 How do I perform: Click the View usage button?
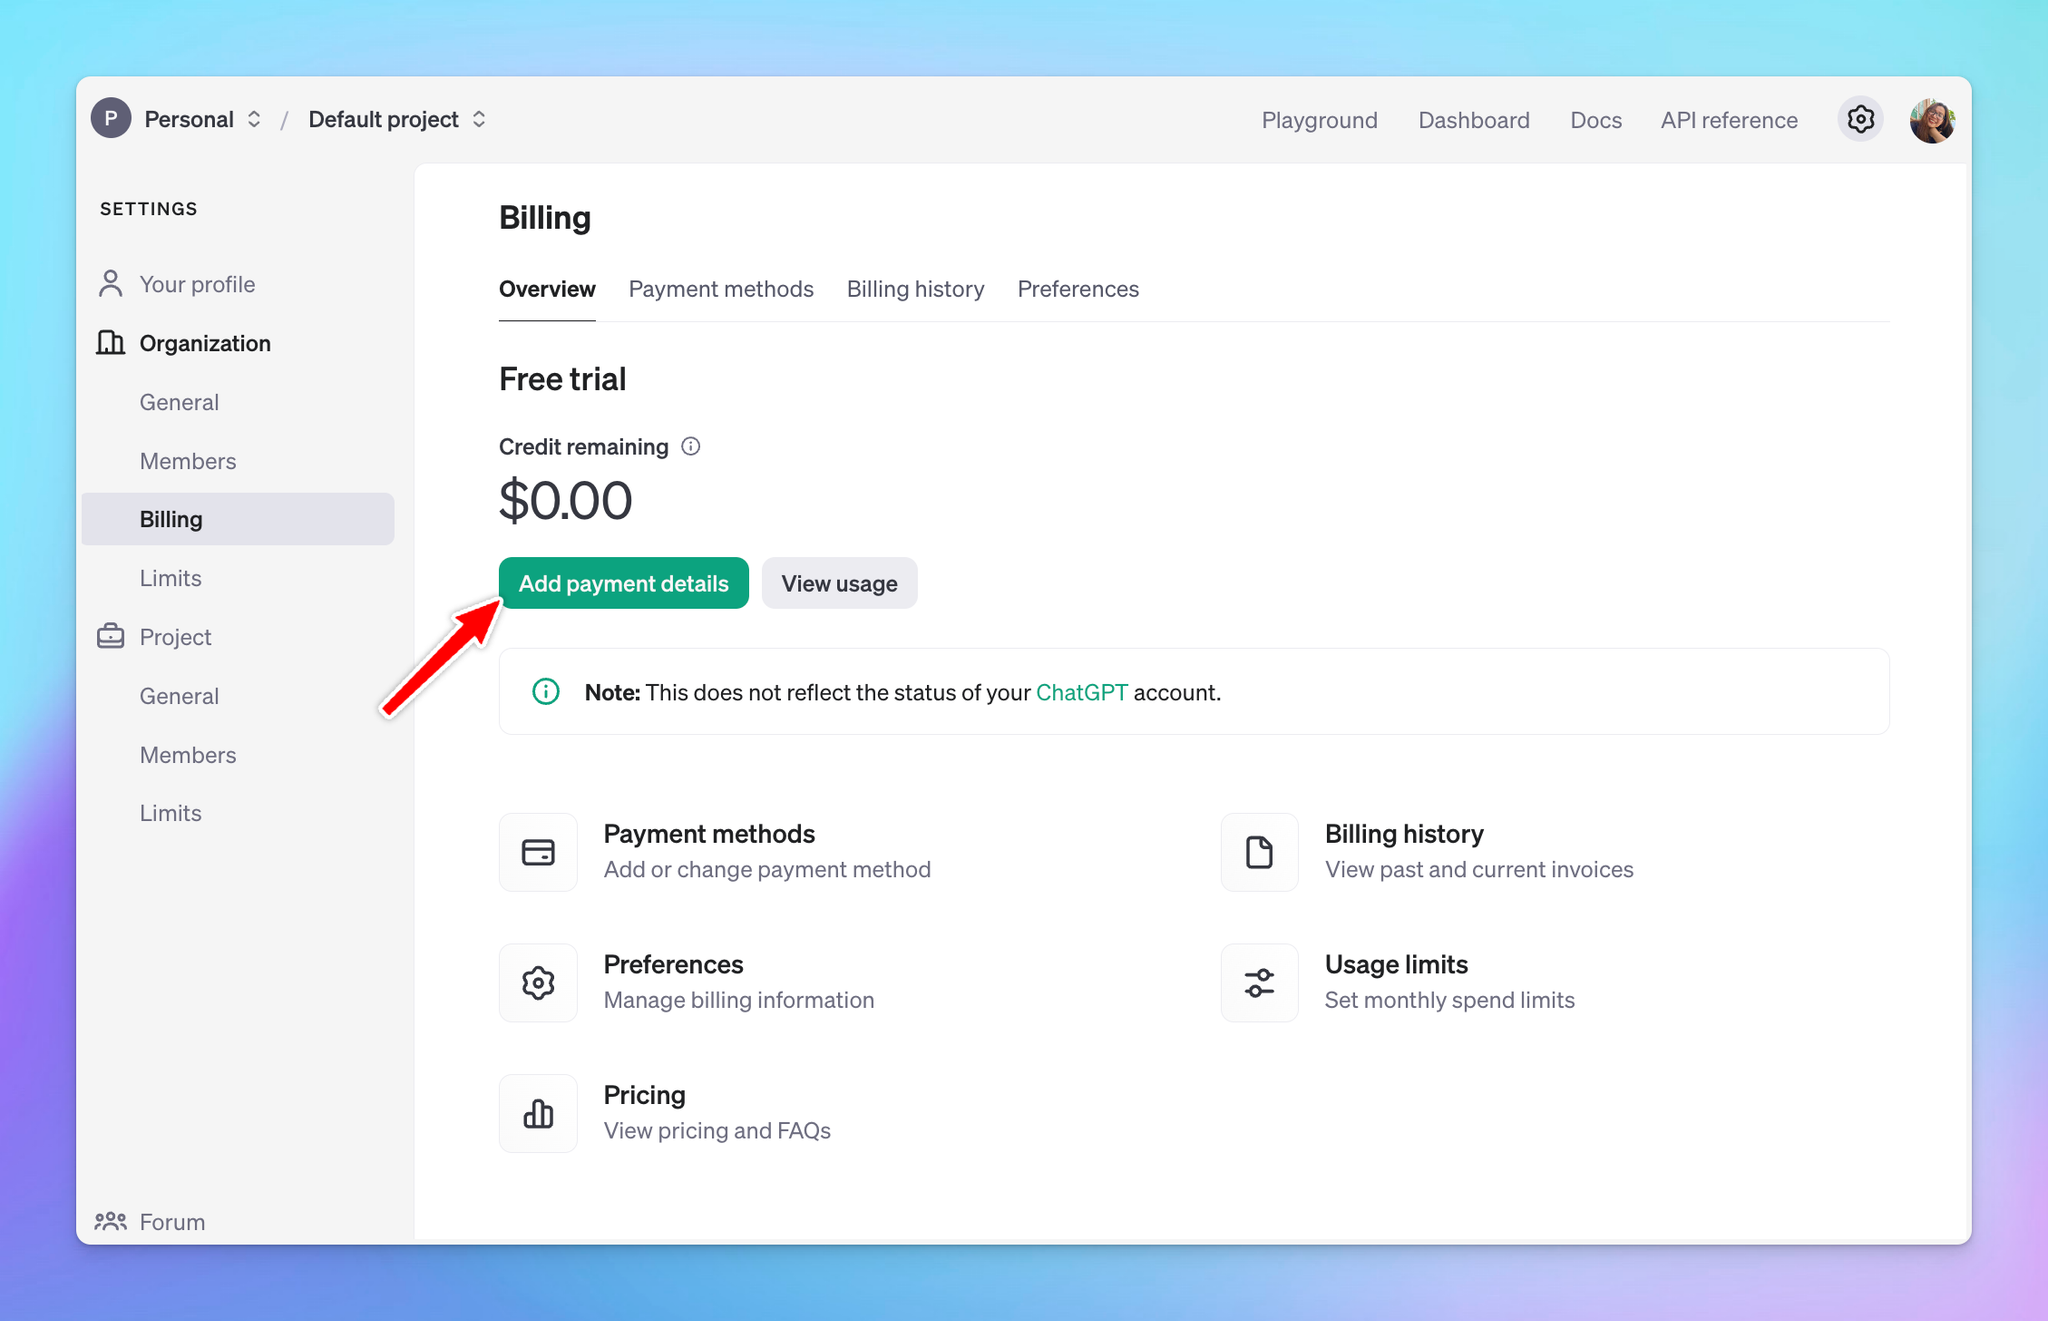(x=839, y=583)
